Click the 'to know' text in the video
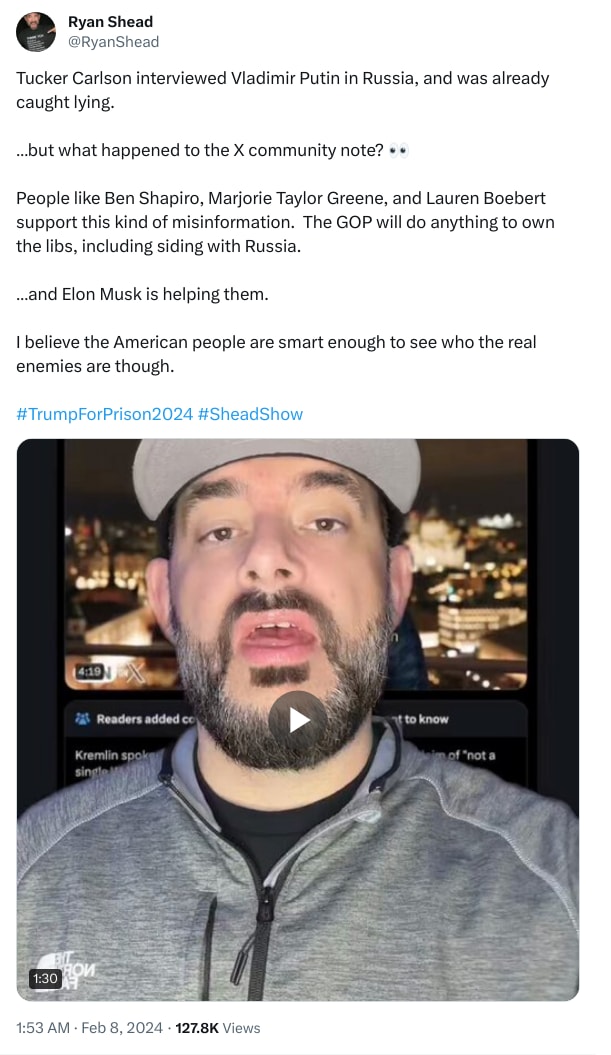 (x=425, y=719)
